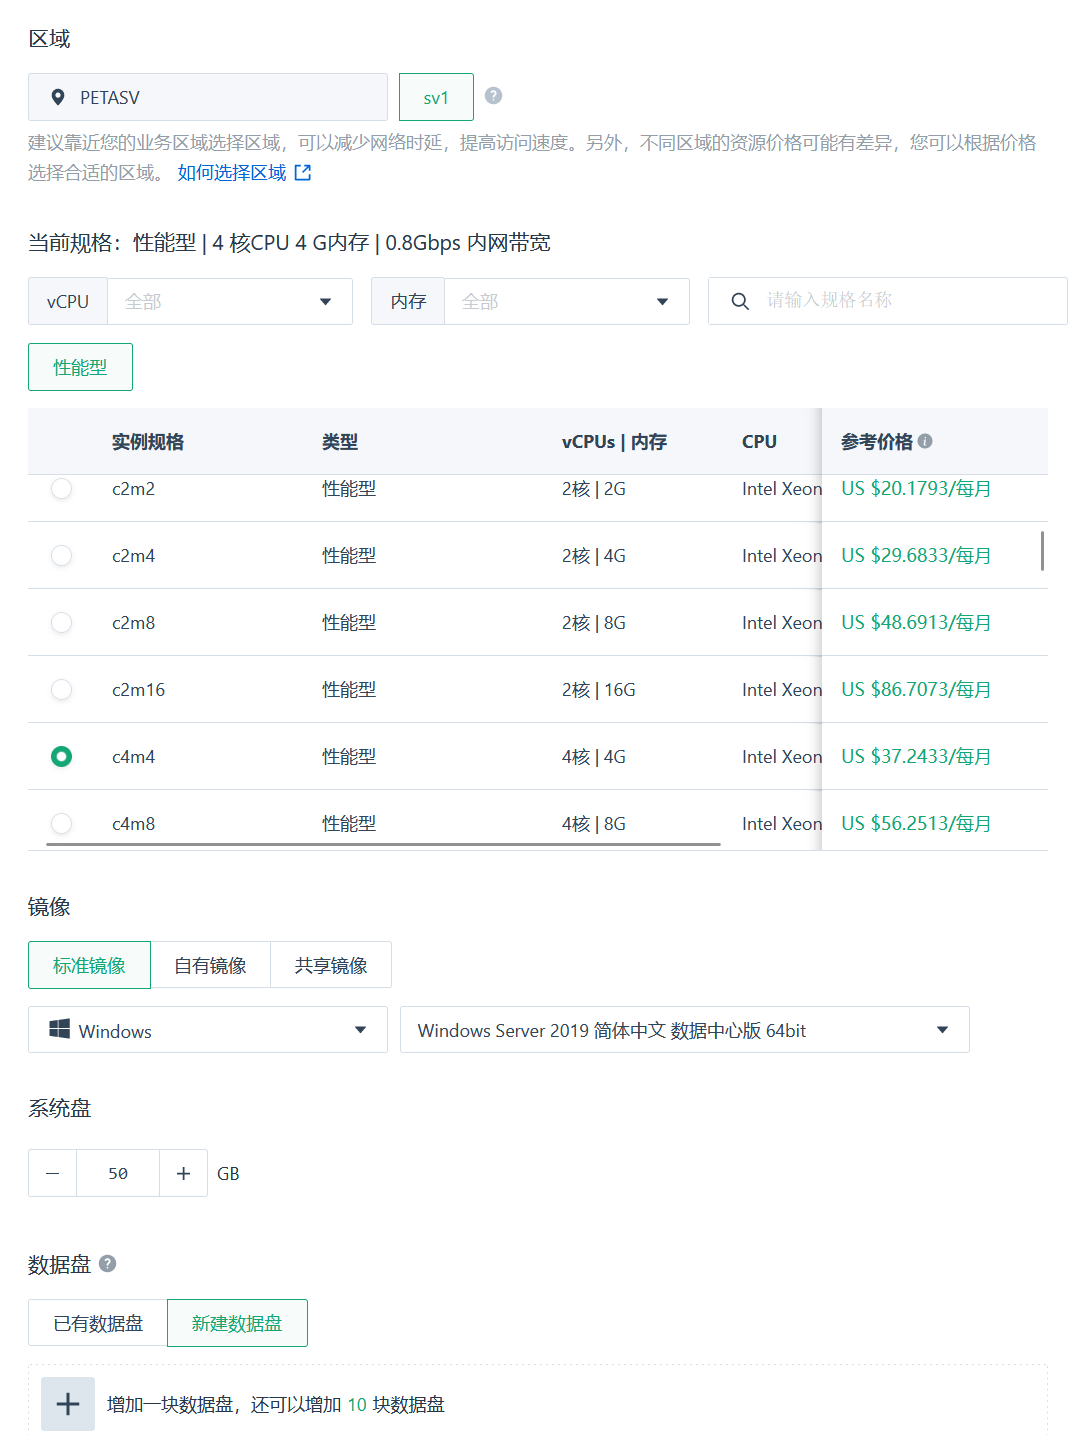Open the 内存 filter dropdown
The height and width of the screenshot is (1435, 1077).
pos(566,301)
